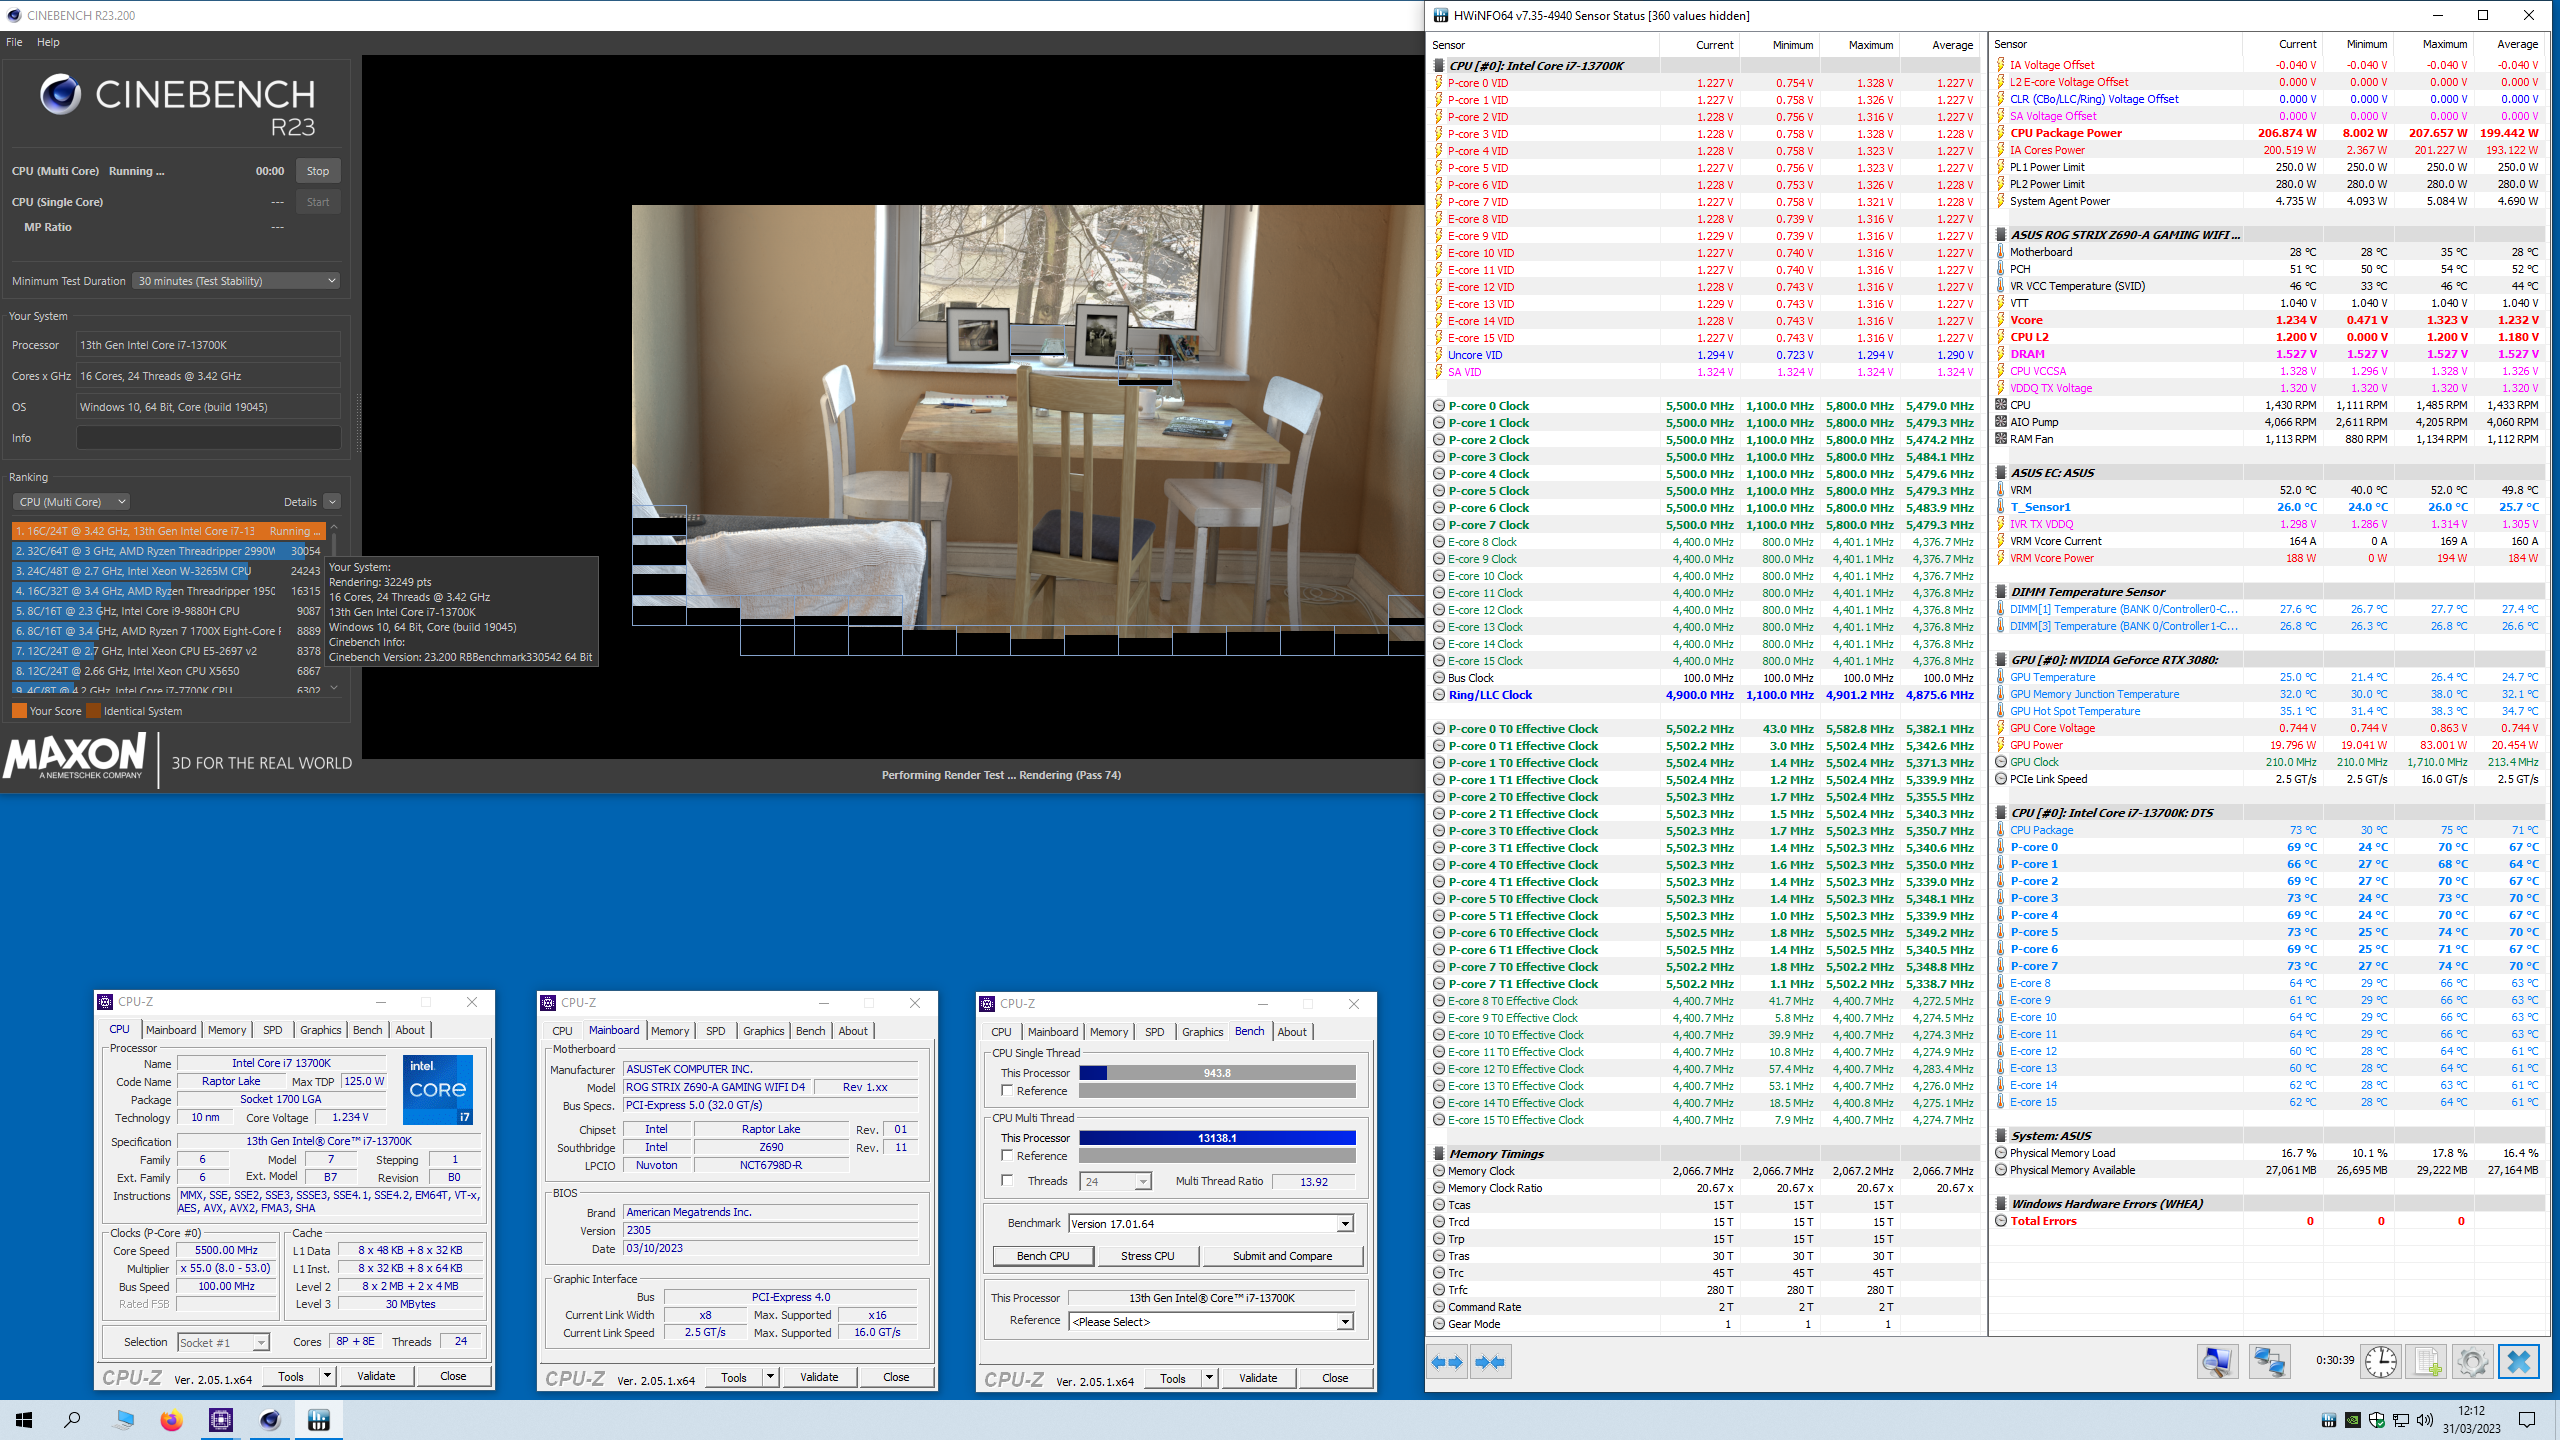The image size is (2560, 1440).
Task: Tick Reference checkbox under CPU Multi Thread
Action: tap(1007, 1156)
